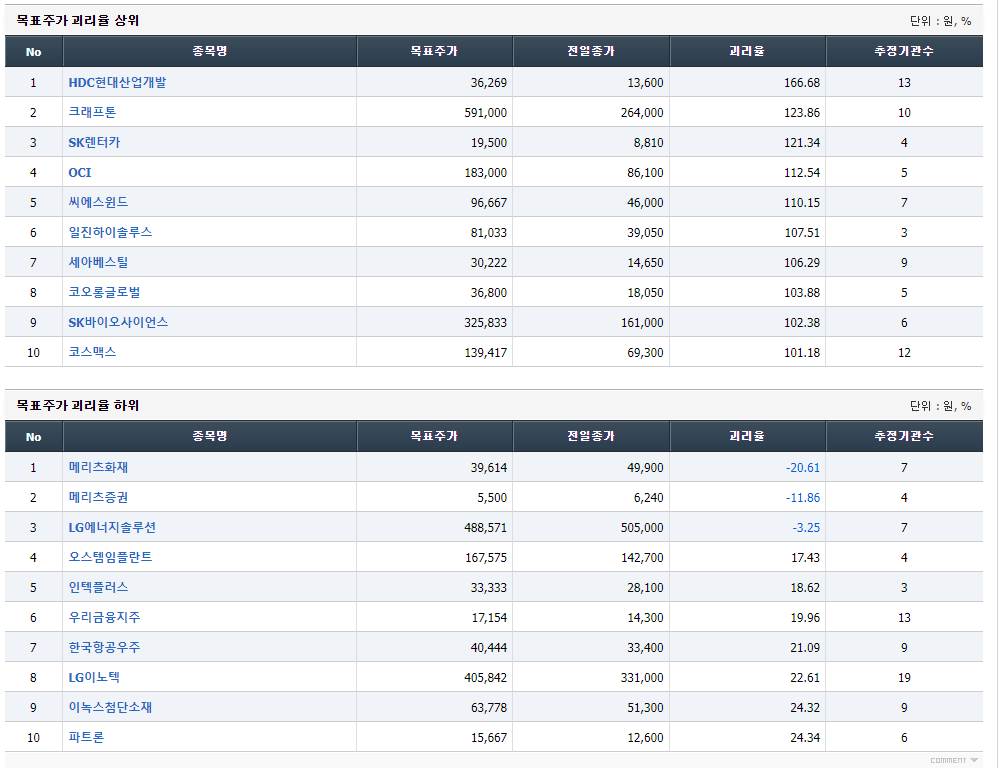The width and height of the screenshot is (1005, 768).
Task: Open the 오스템임플란트 stock link
Action: (110, 557)
